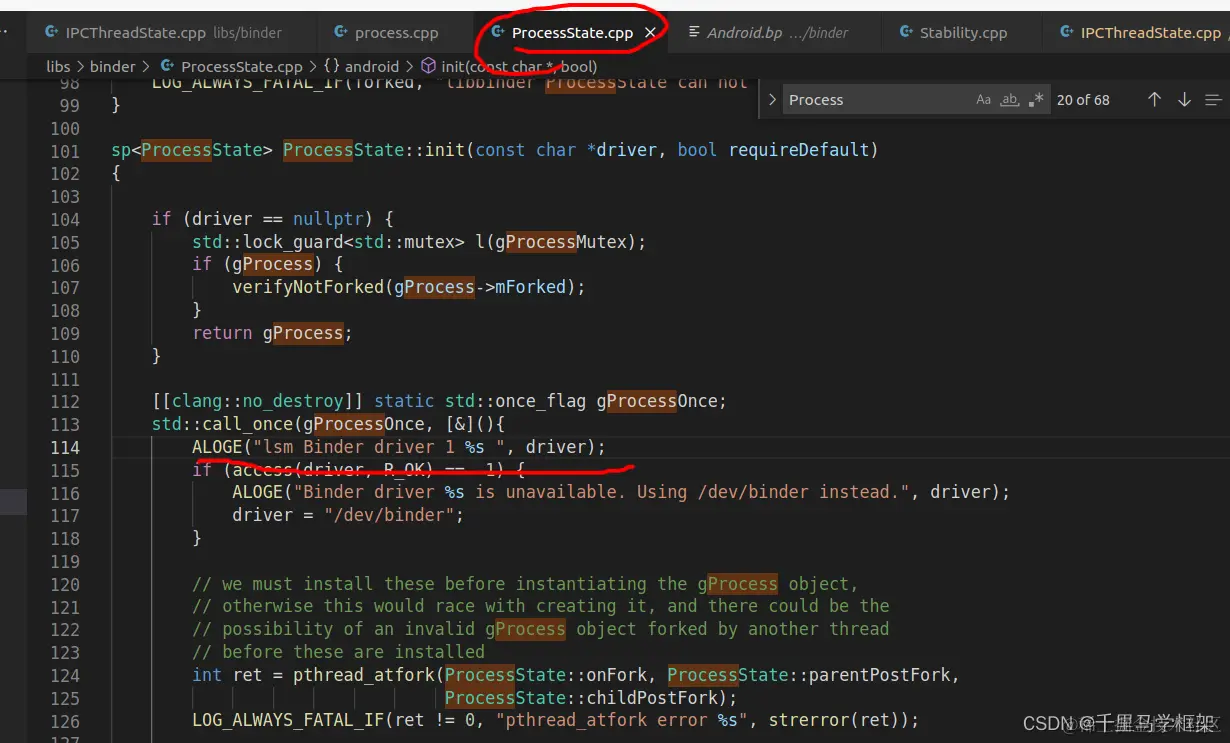Screen dimensions: 1230x743
Task: Click 'requireDefault' parameter on line 101
Action: pos(798,151)
